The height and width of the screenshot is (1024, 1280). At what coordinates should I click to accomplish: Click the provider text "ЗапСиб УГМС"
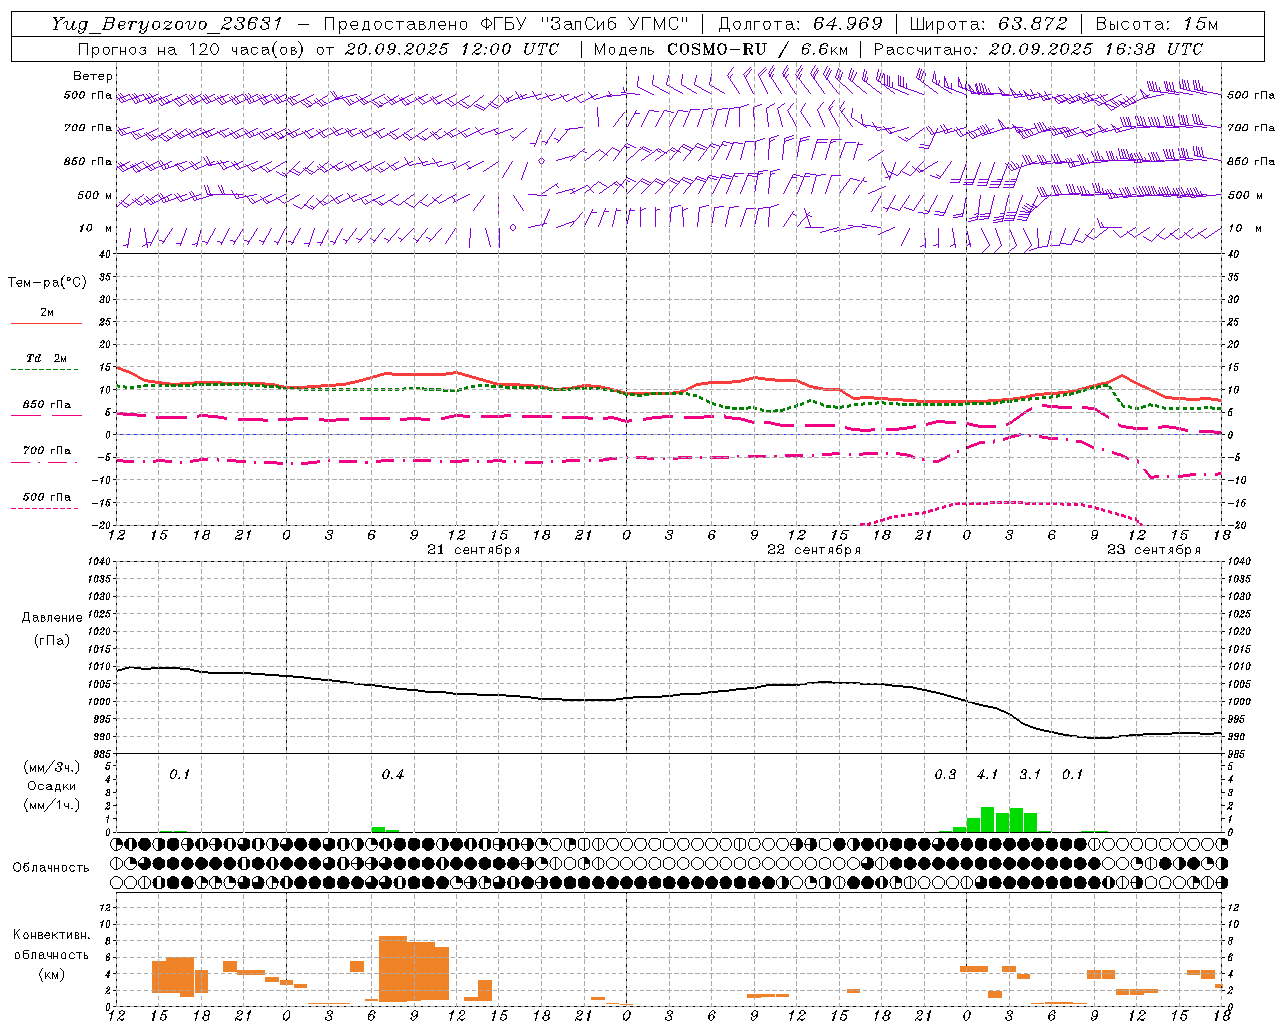(x=615, y=24)
